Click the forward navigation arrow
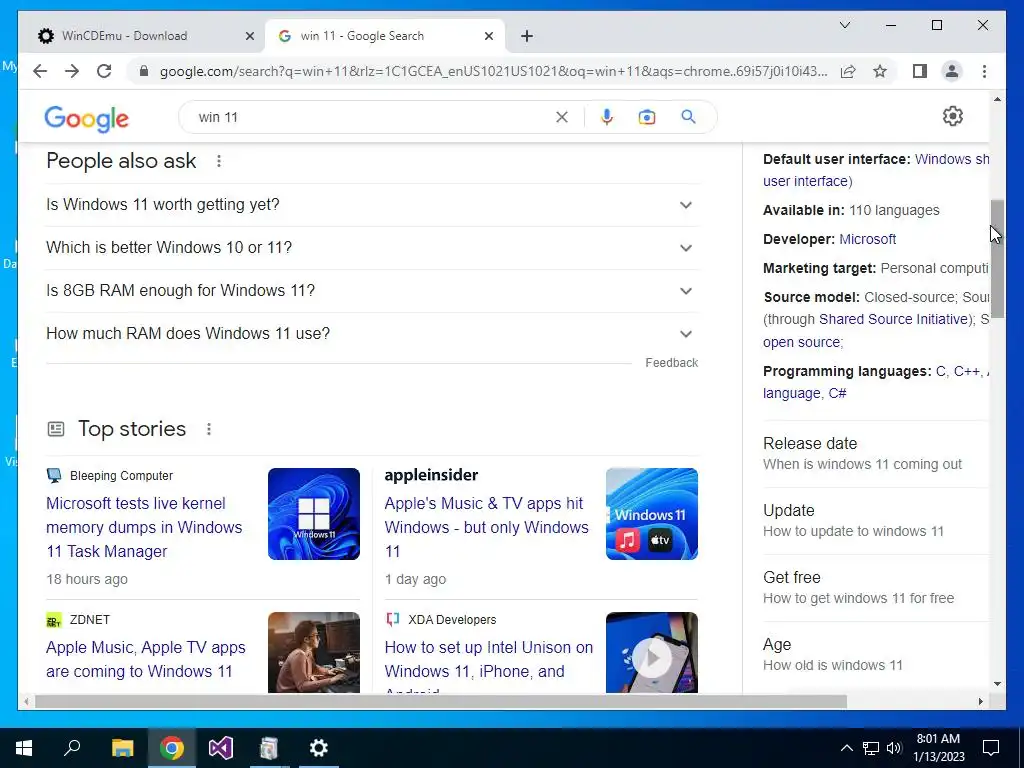Screen dimensions: 1024x768 tap(72, 71)
